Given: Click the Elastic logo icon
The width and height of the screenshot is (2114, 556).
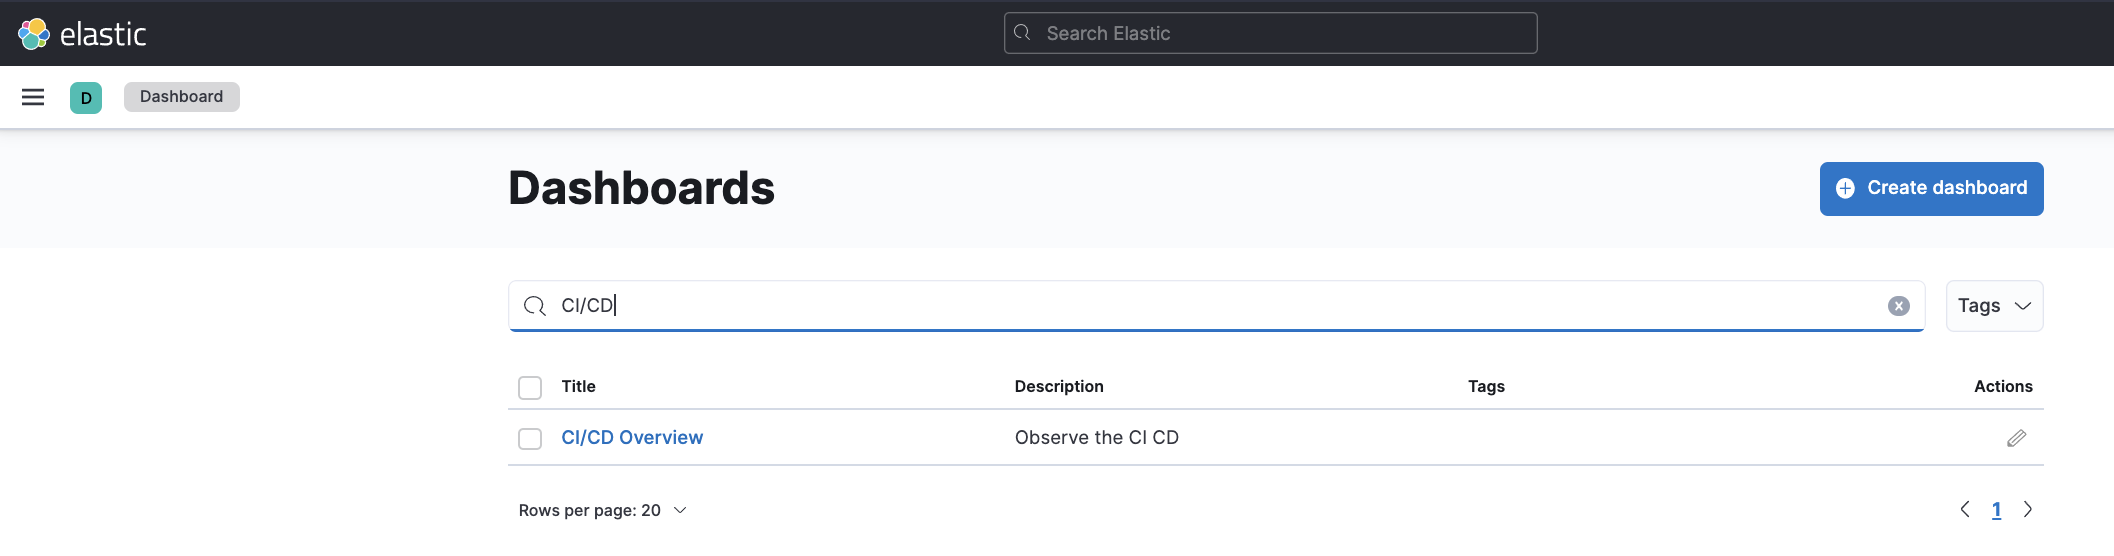Looking at the screenshot, I should [34, 34].
